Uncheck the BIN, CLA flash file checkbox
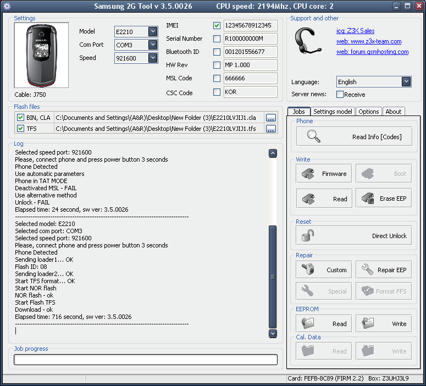This screenshot has width=426, height=386. pyautogui.click(x=20, y=117)
